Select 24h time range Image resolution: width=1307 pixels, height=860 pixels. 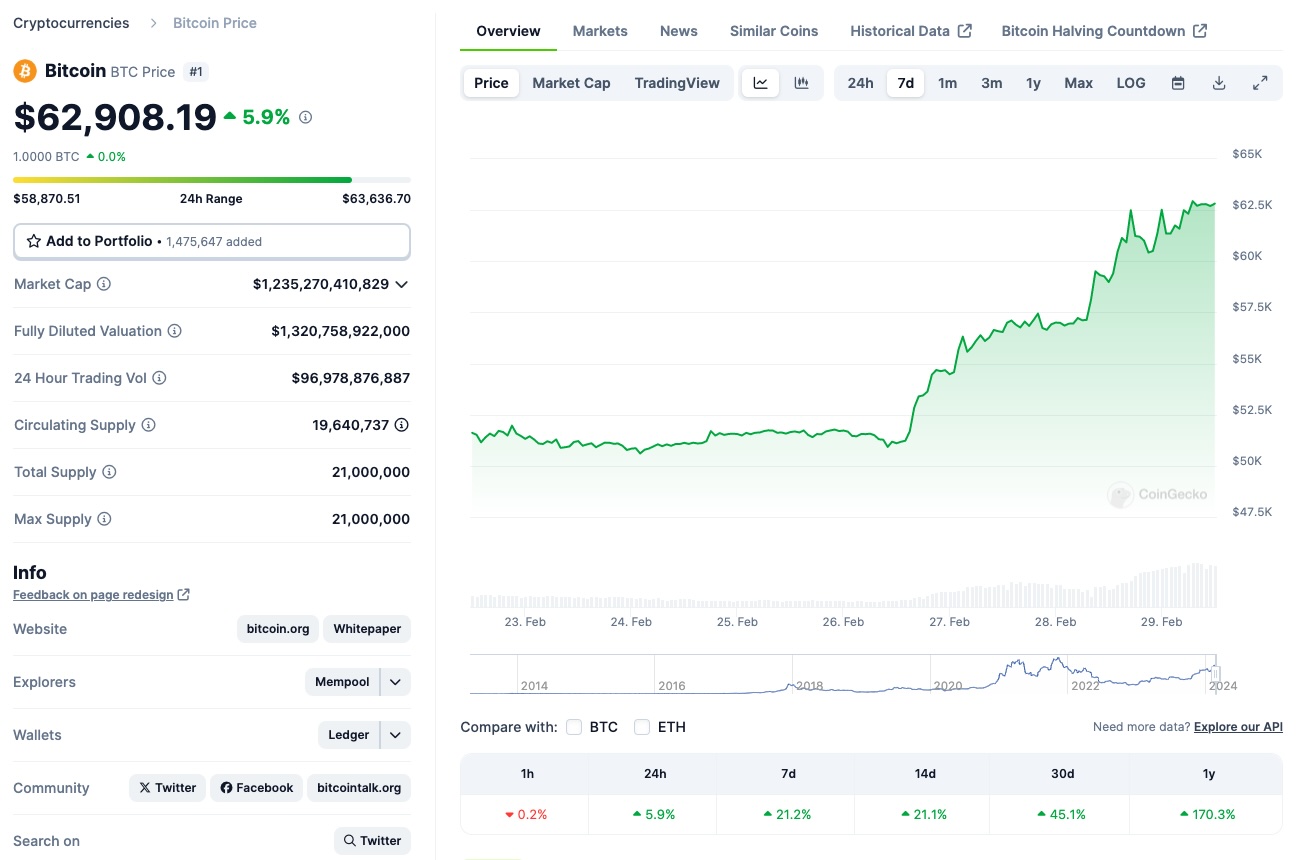(x=860, y=83)
